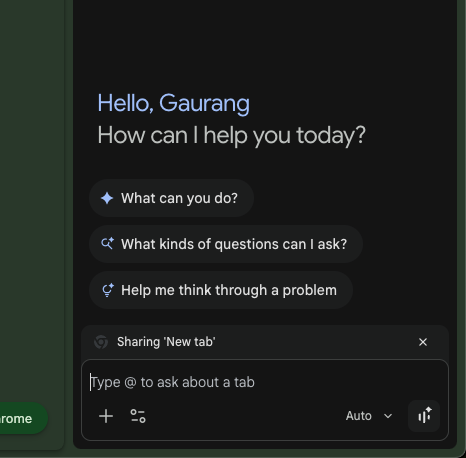Start Gemini Live voice mode icon
Viewport: 466px width, 458px height.
[424, 416]
